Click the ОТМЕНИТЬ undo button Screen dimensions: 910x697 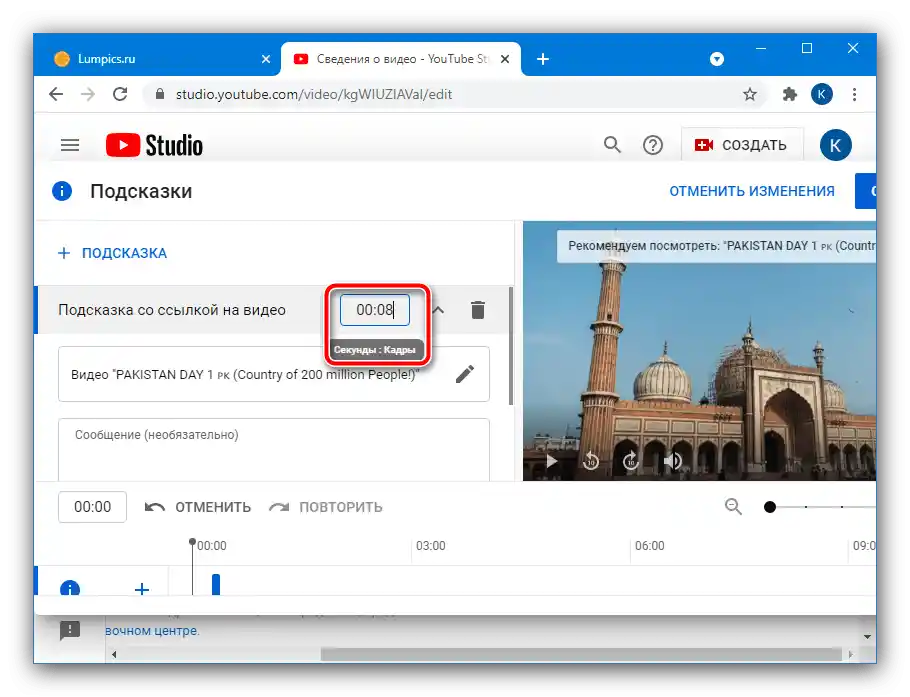click(x=198, y=507)
